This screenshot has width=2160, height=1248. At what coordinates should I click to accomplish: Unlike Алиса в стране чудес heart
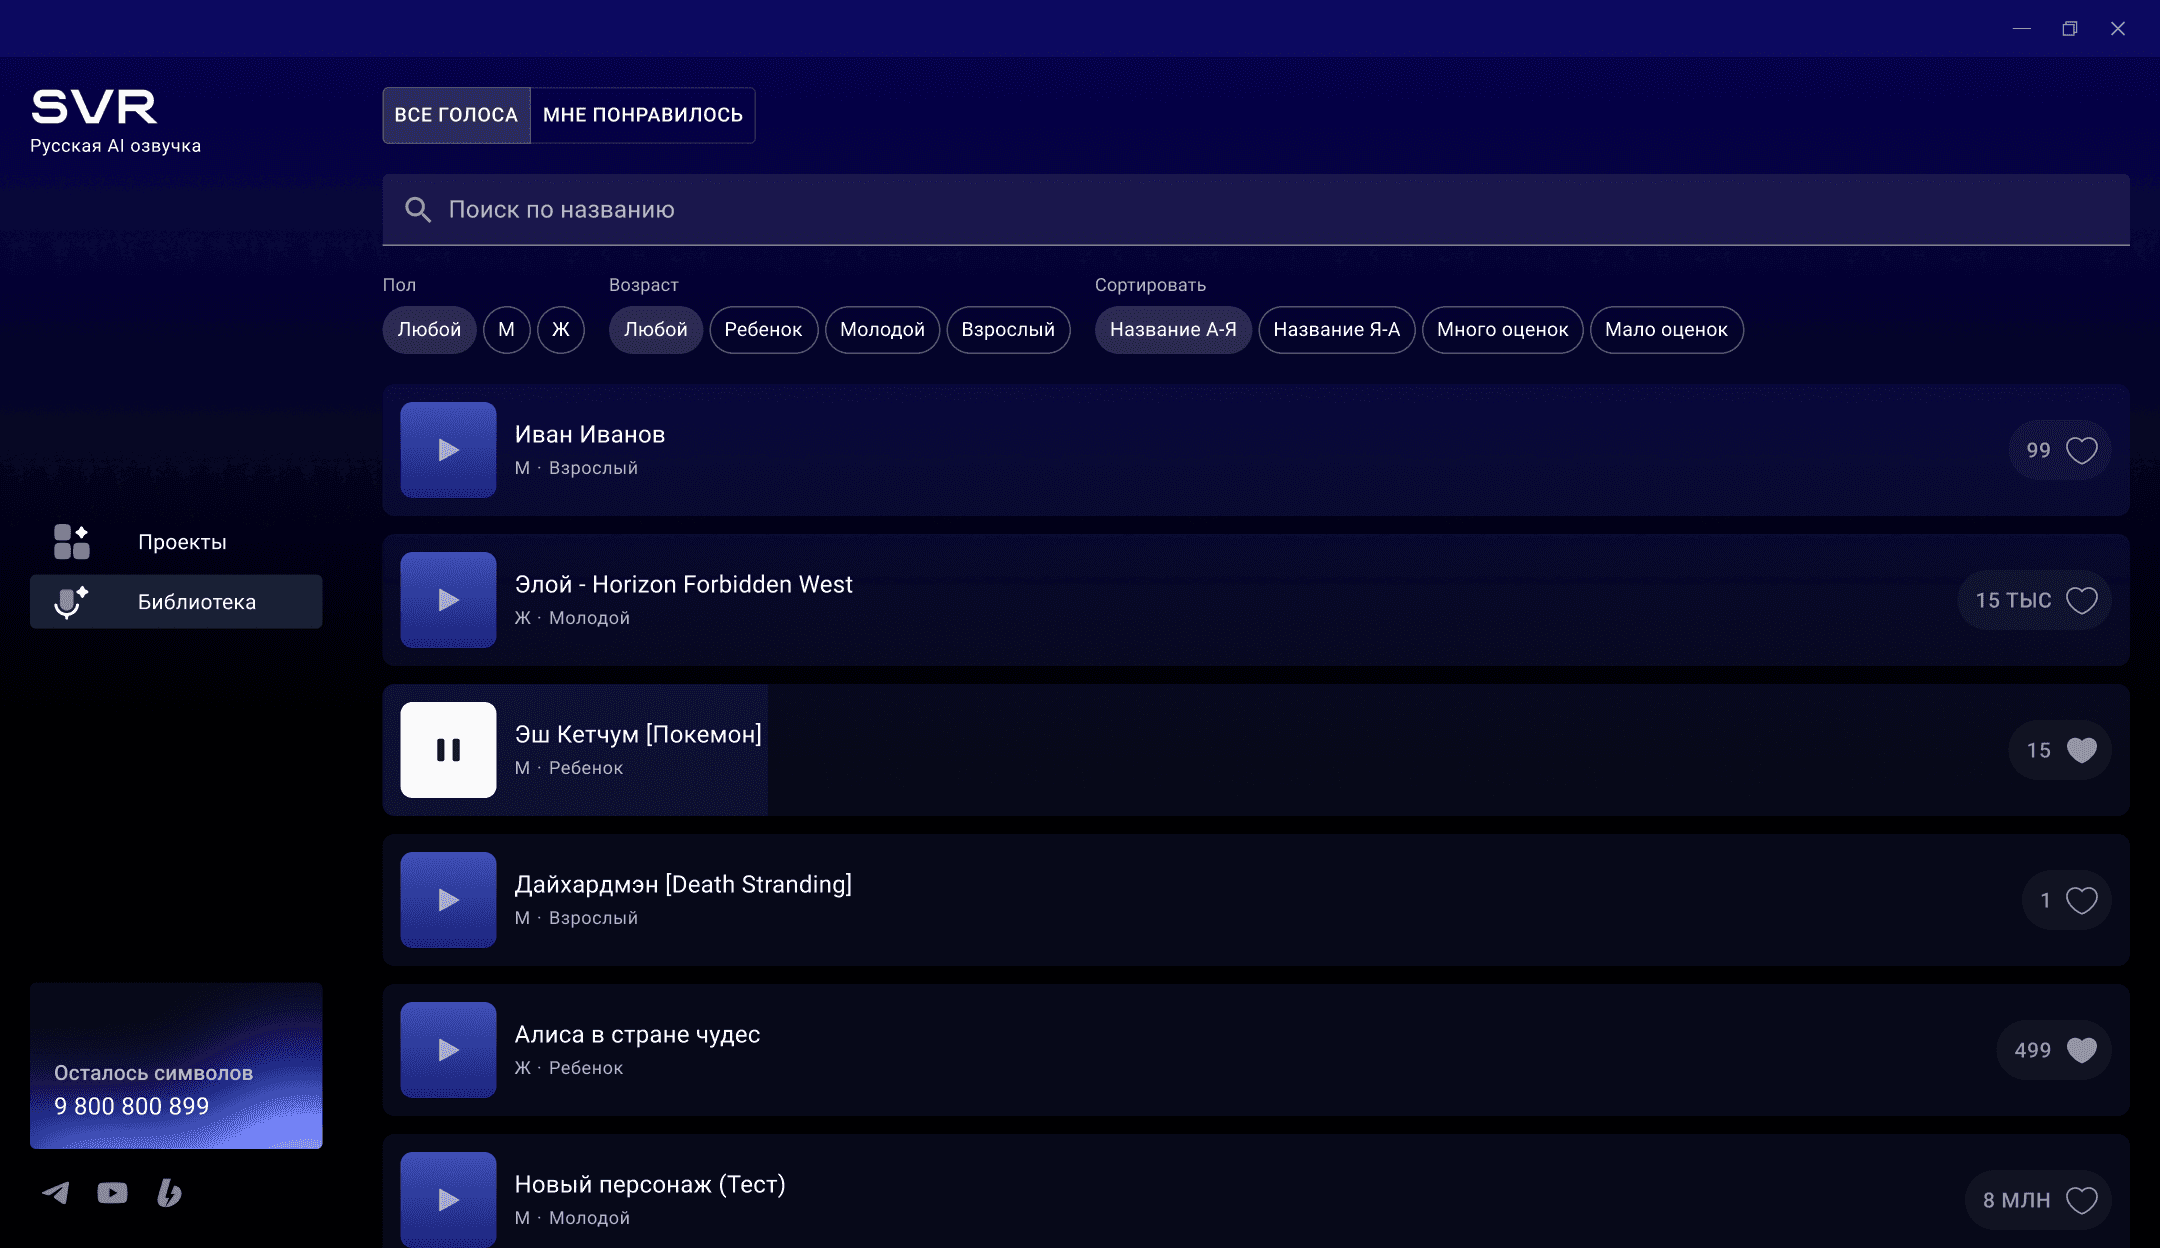click(x=2081, y=1050)
